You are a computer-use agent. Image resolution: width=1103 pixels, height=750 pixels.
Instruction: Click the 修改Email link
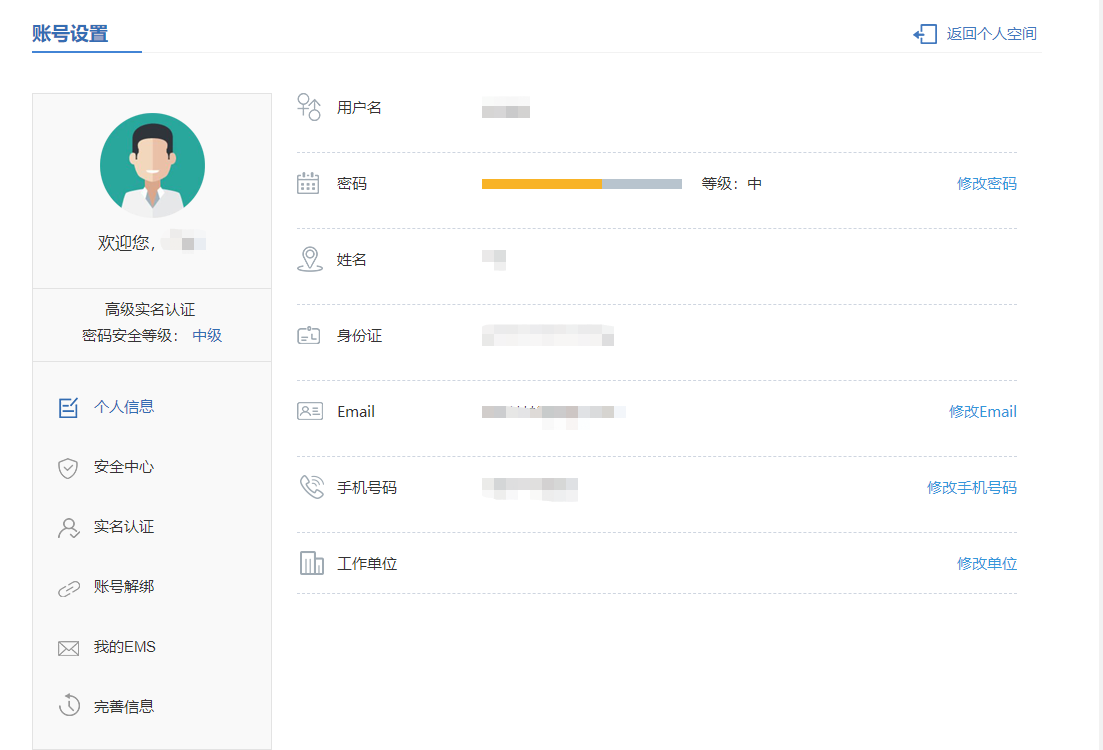click(x=982, y=412)
